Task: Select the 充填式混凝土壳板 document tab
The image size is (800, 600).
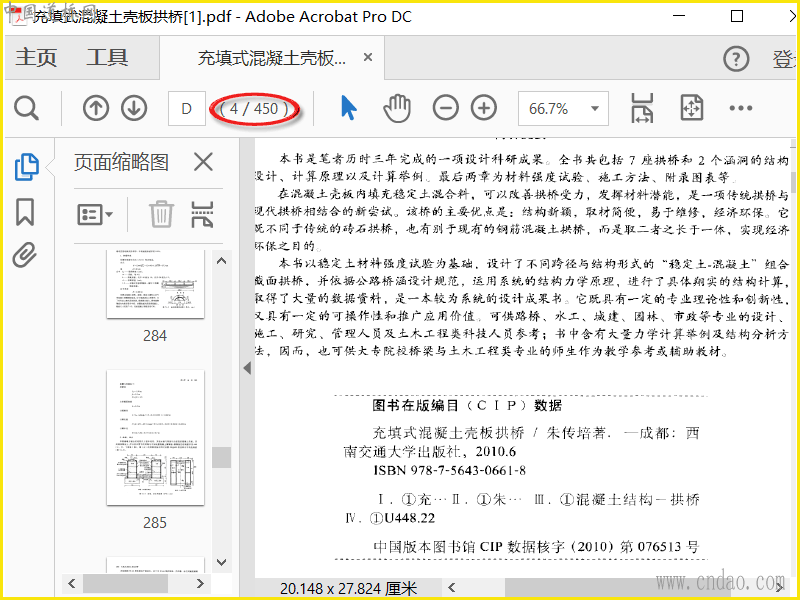Action: [271, 58]
